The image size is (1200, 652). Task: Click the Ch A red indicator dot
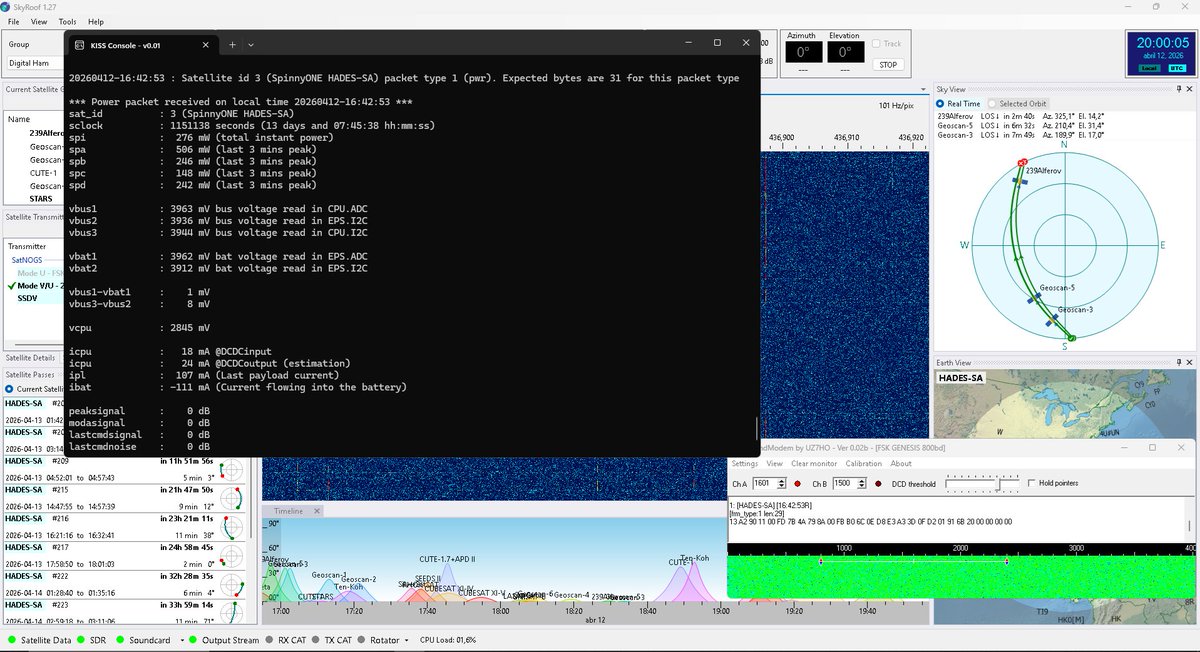(x=798, y=483)
